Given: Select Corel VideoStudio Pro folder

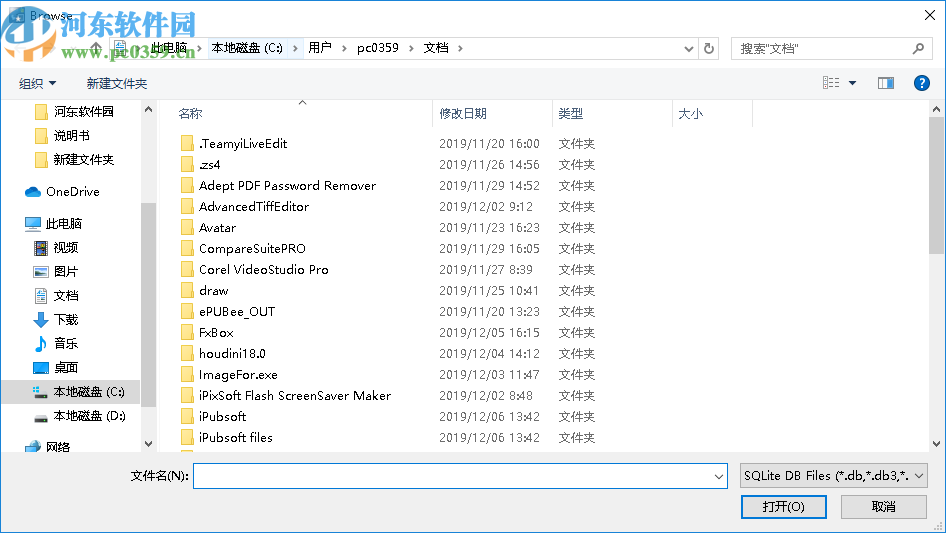Looking at the screenshot, I should 255,270.
